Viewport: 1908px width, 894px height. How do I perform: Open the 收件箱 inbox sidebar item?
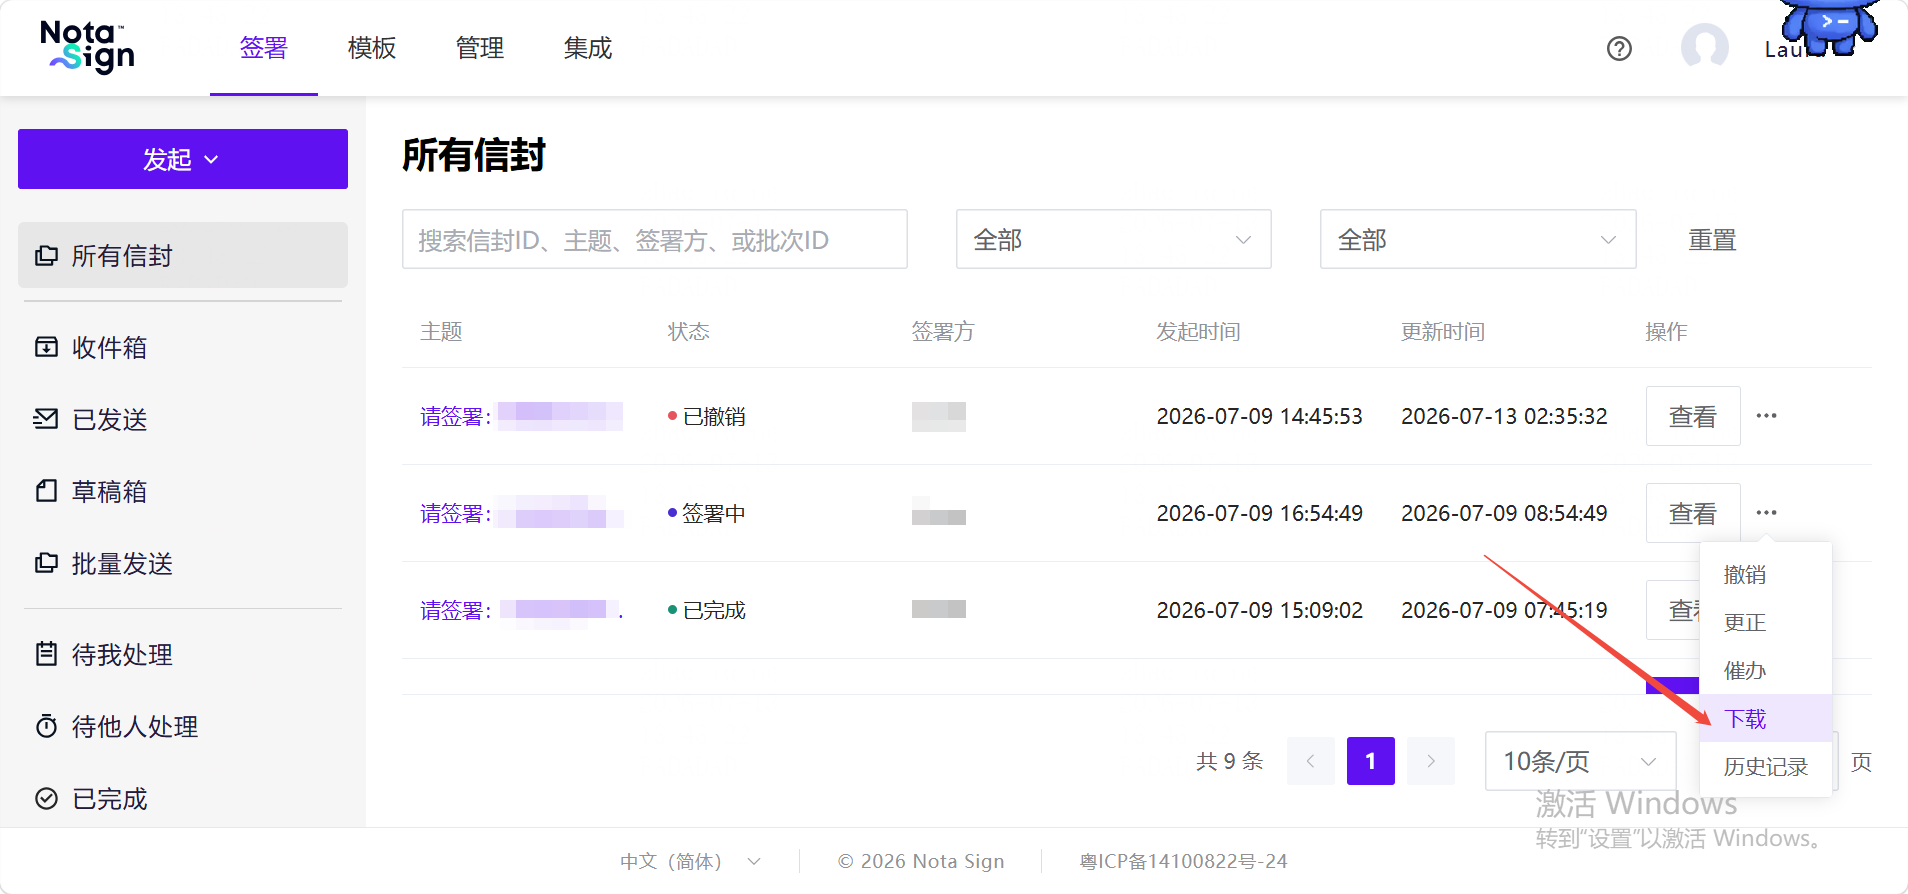click(x=182, y=347)
